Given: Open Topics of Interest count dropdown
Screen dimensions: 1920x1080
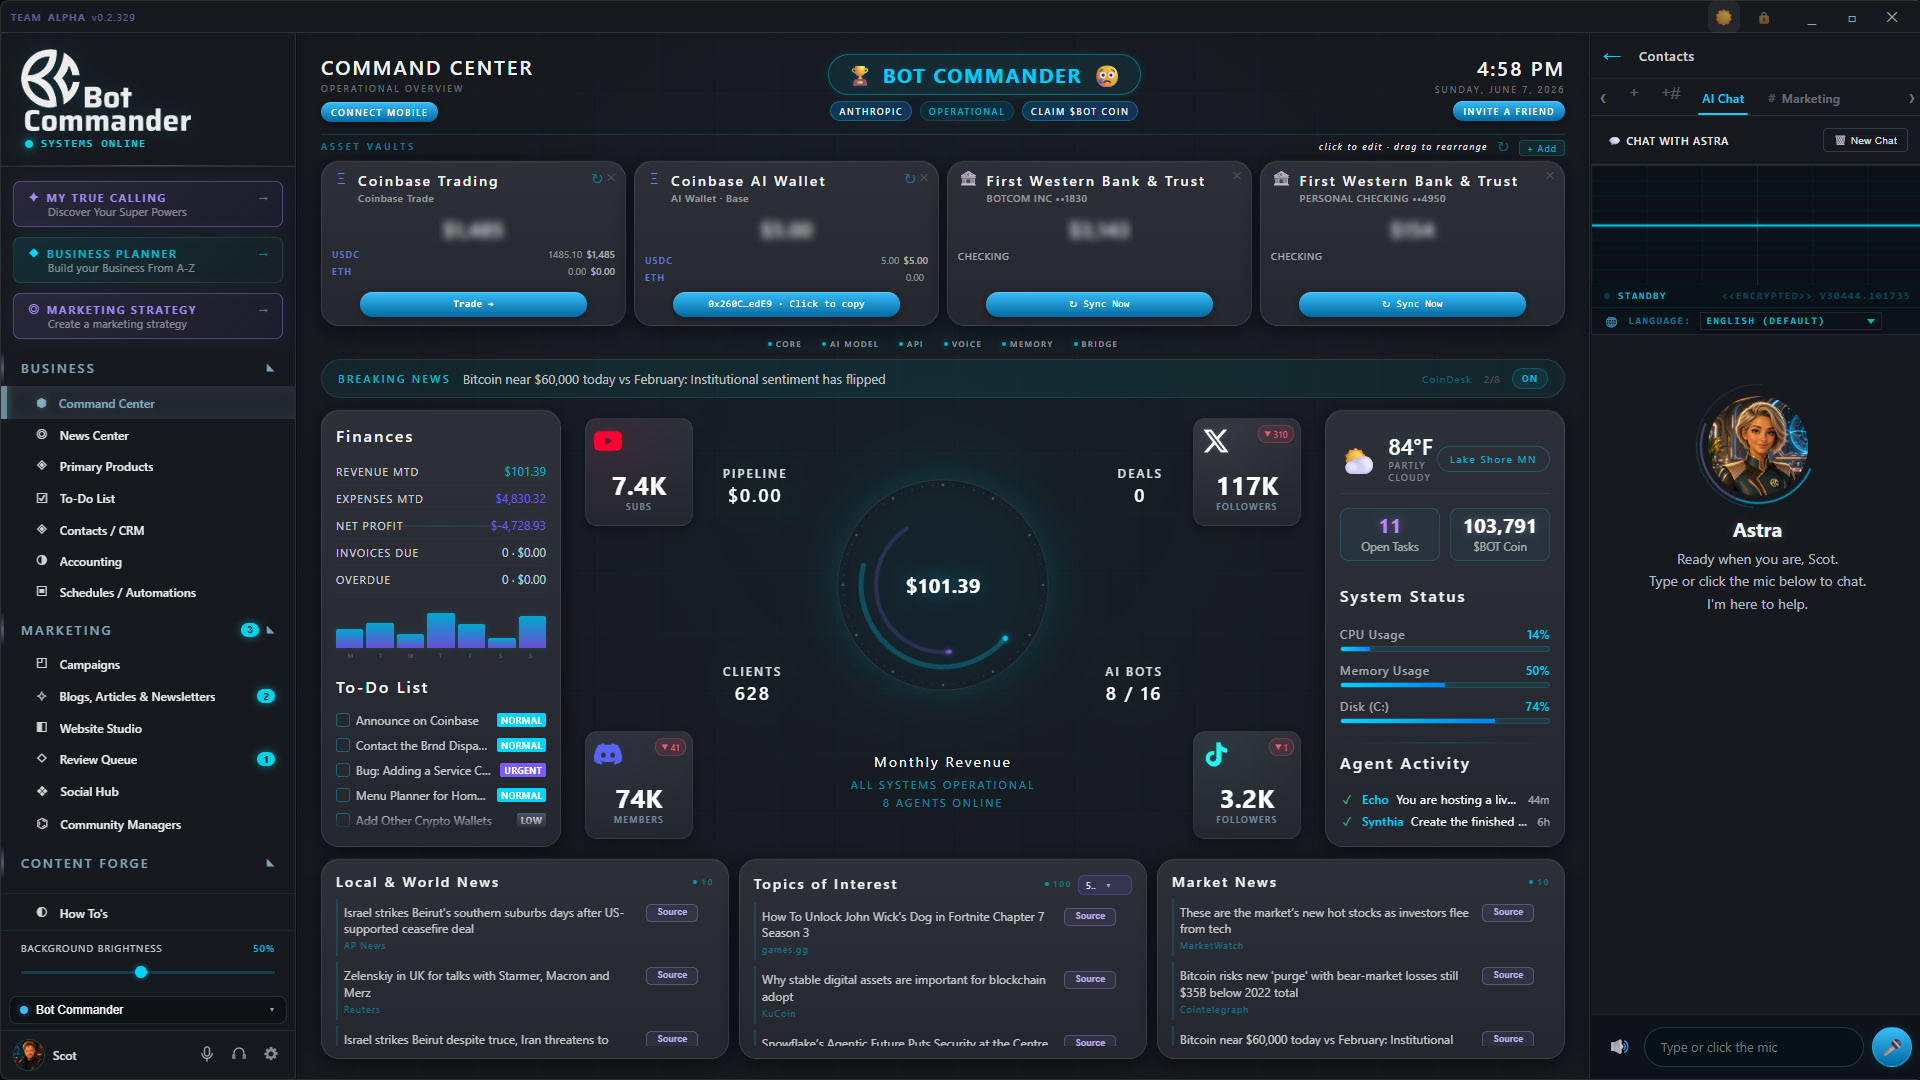Looking at the screenshot, I should click(x=1104, y=885).
